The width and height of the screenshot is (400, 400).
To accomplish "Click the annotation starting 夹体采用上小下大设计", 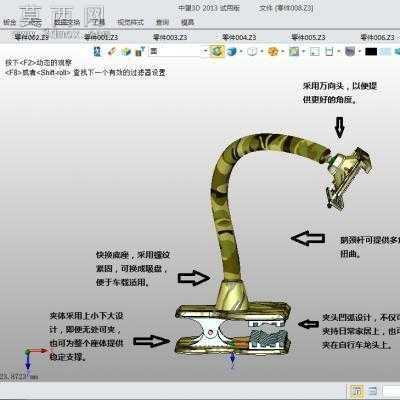I will click(x=87, y=336).
